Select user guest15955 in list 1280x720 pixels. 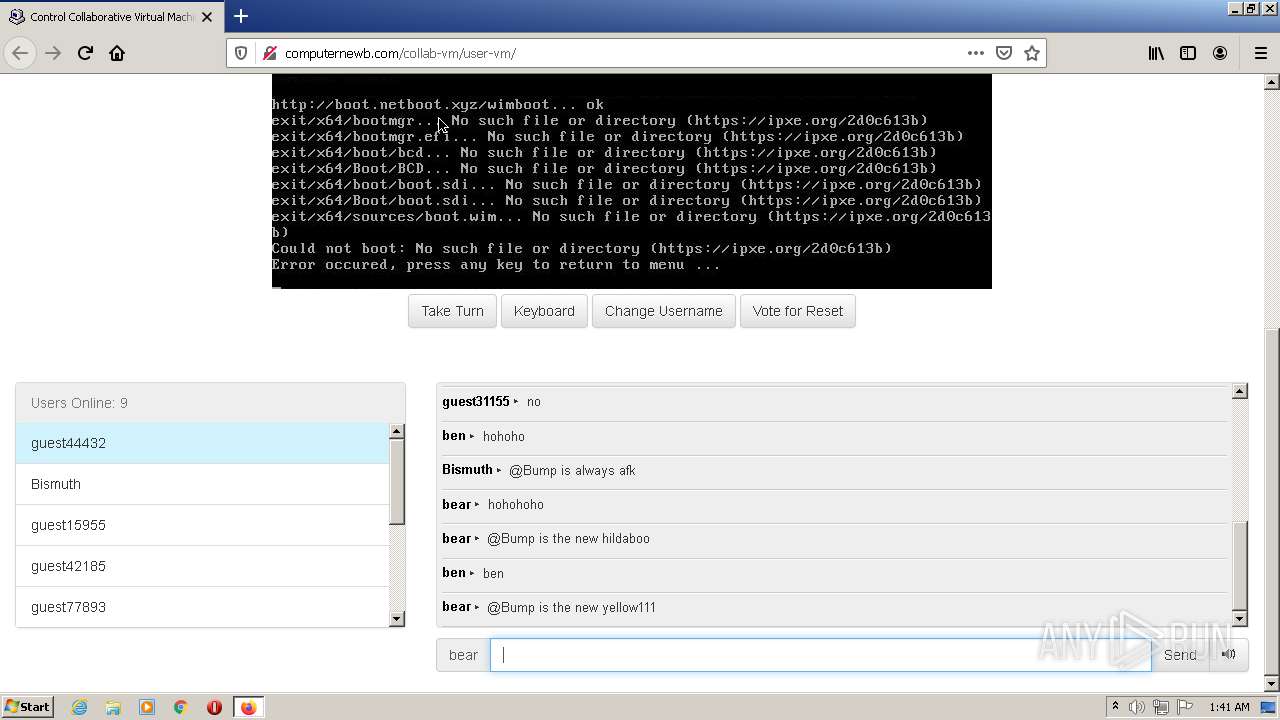[202, 525]
